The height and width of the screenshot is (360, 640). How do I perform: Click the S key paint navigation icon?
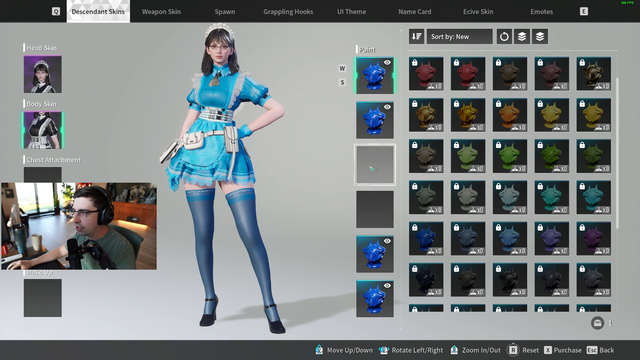tap(342, 82)
